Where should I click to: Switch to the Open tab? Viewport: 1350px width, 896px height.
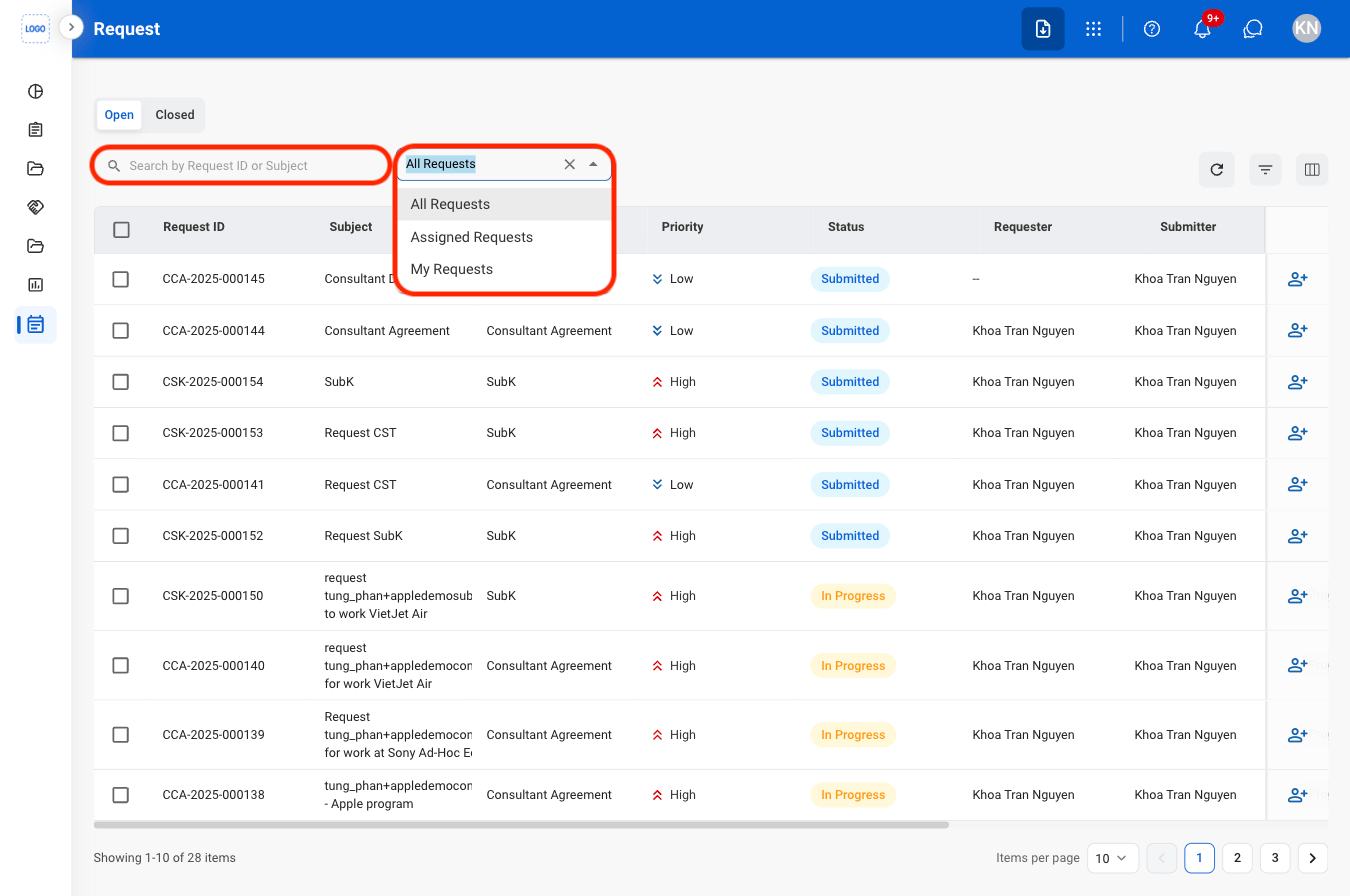click(x=119, y=115)
